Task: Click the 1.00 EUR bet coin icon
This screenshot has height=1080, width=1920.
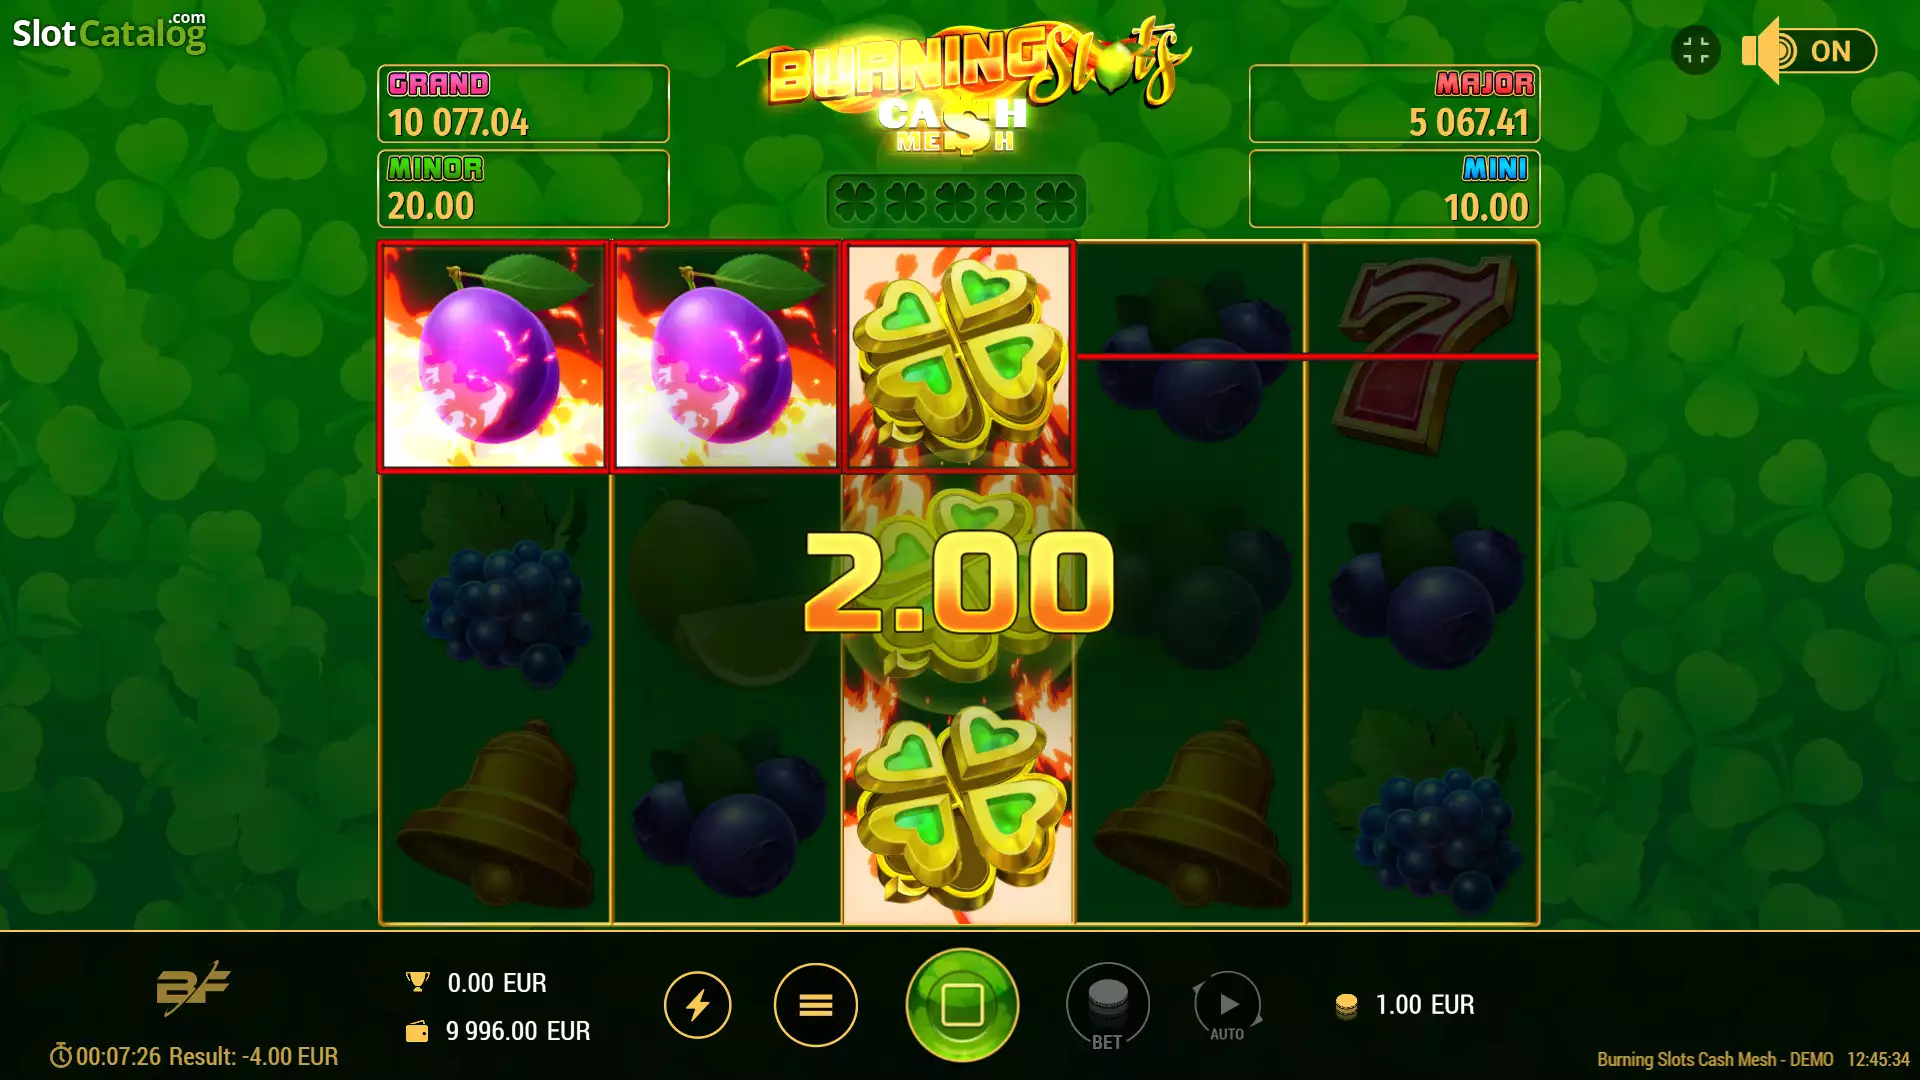Action: [x=1347, y=1005]
